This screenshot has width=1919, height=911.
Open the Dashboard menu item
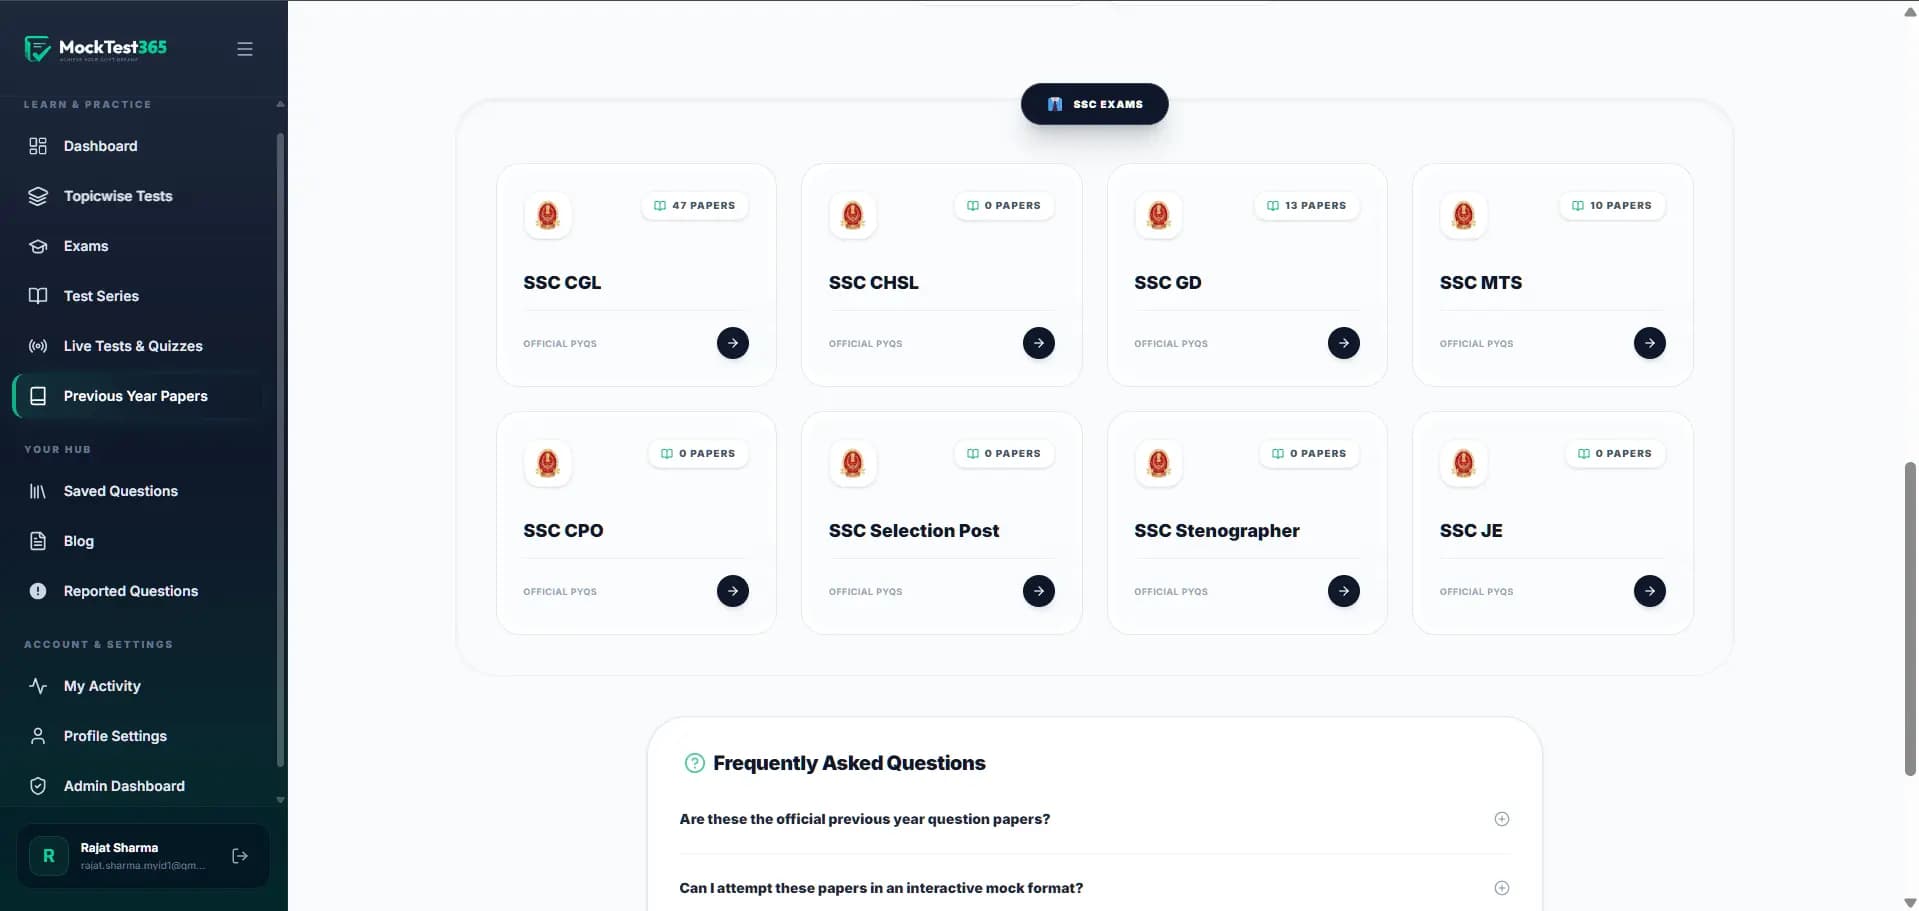click(x=138, y=146)
